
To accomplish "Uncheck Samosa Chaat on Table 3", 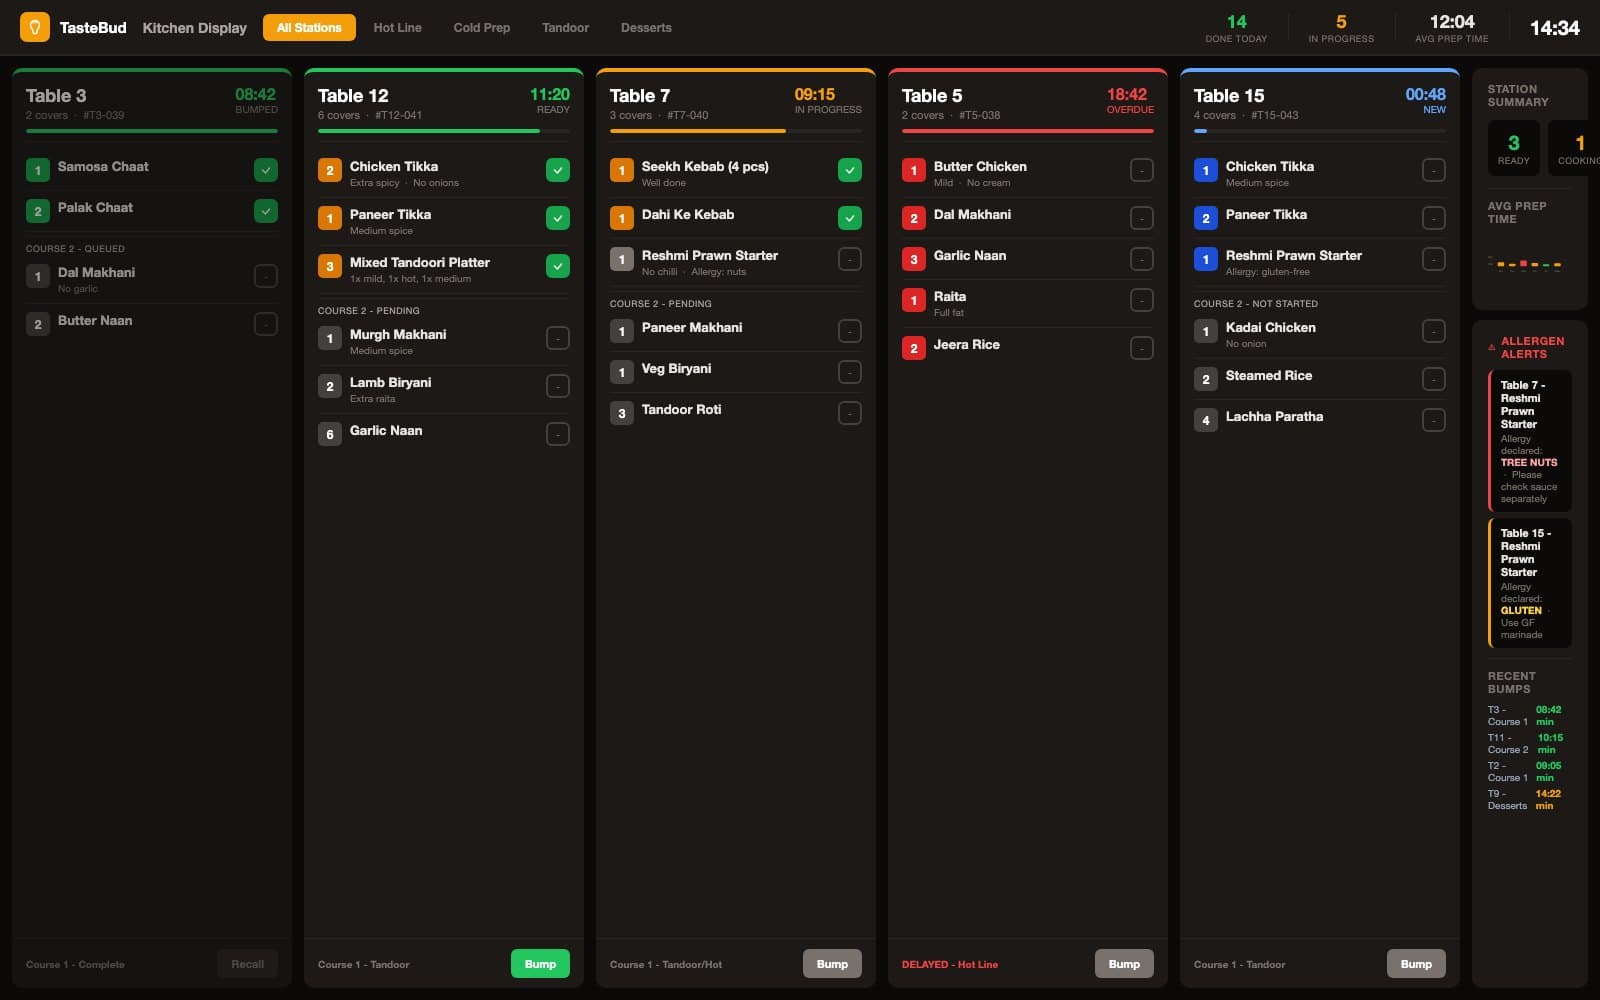I will [266, 170].
